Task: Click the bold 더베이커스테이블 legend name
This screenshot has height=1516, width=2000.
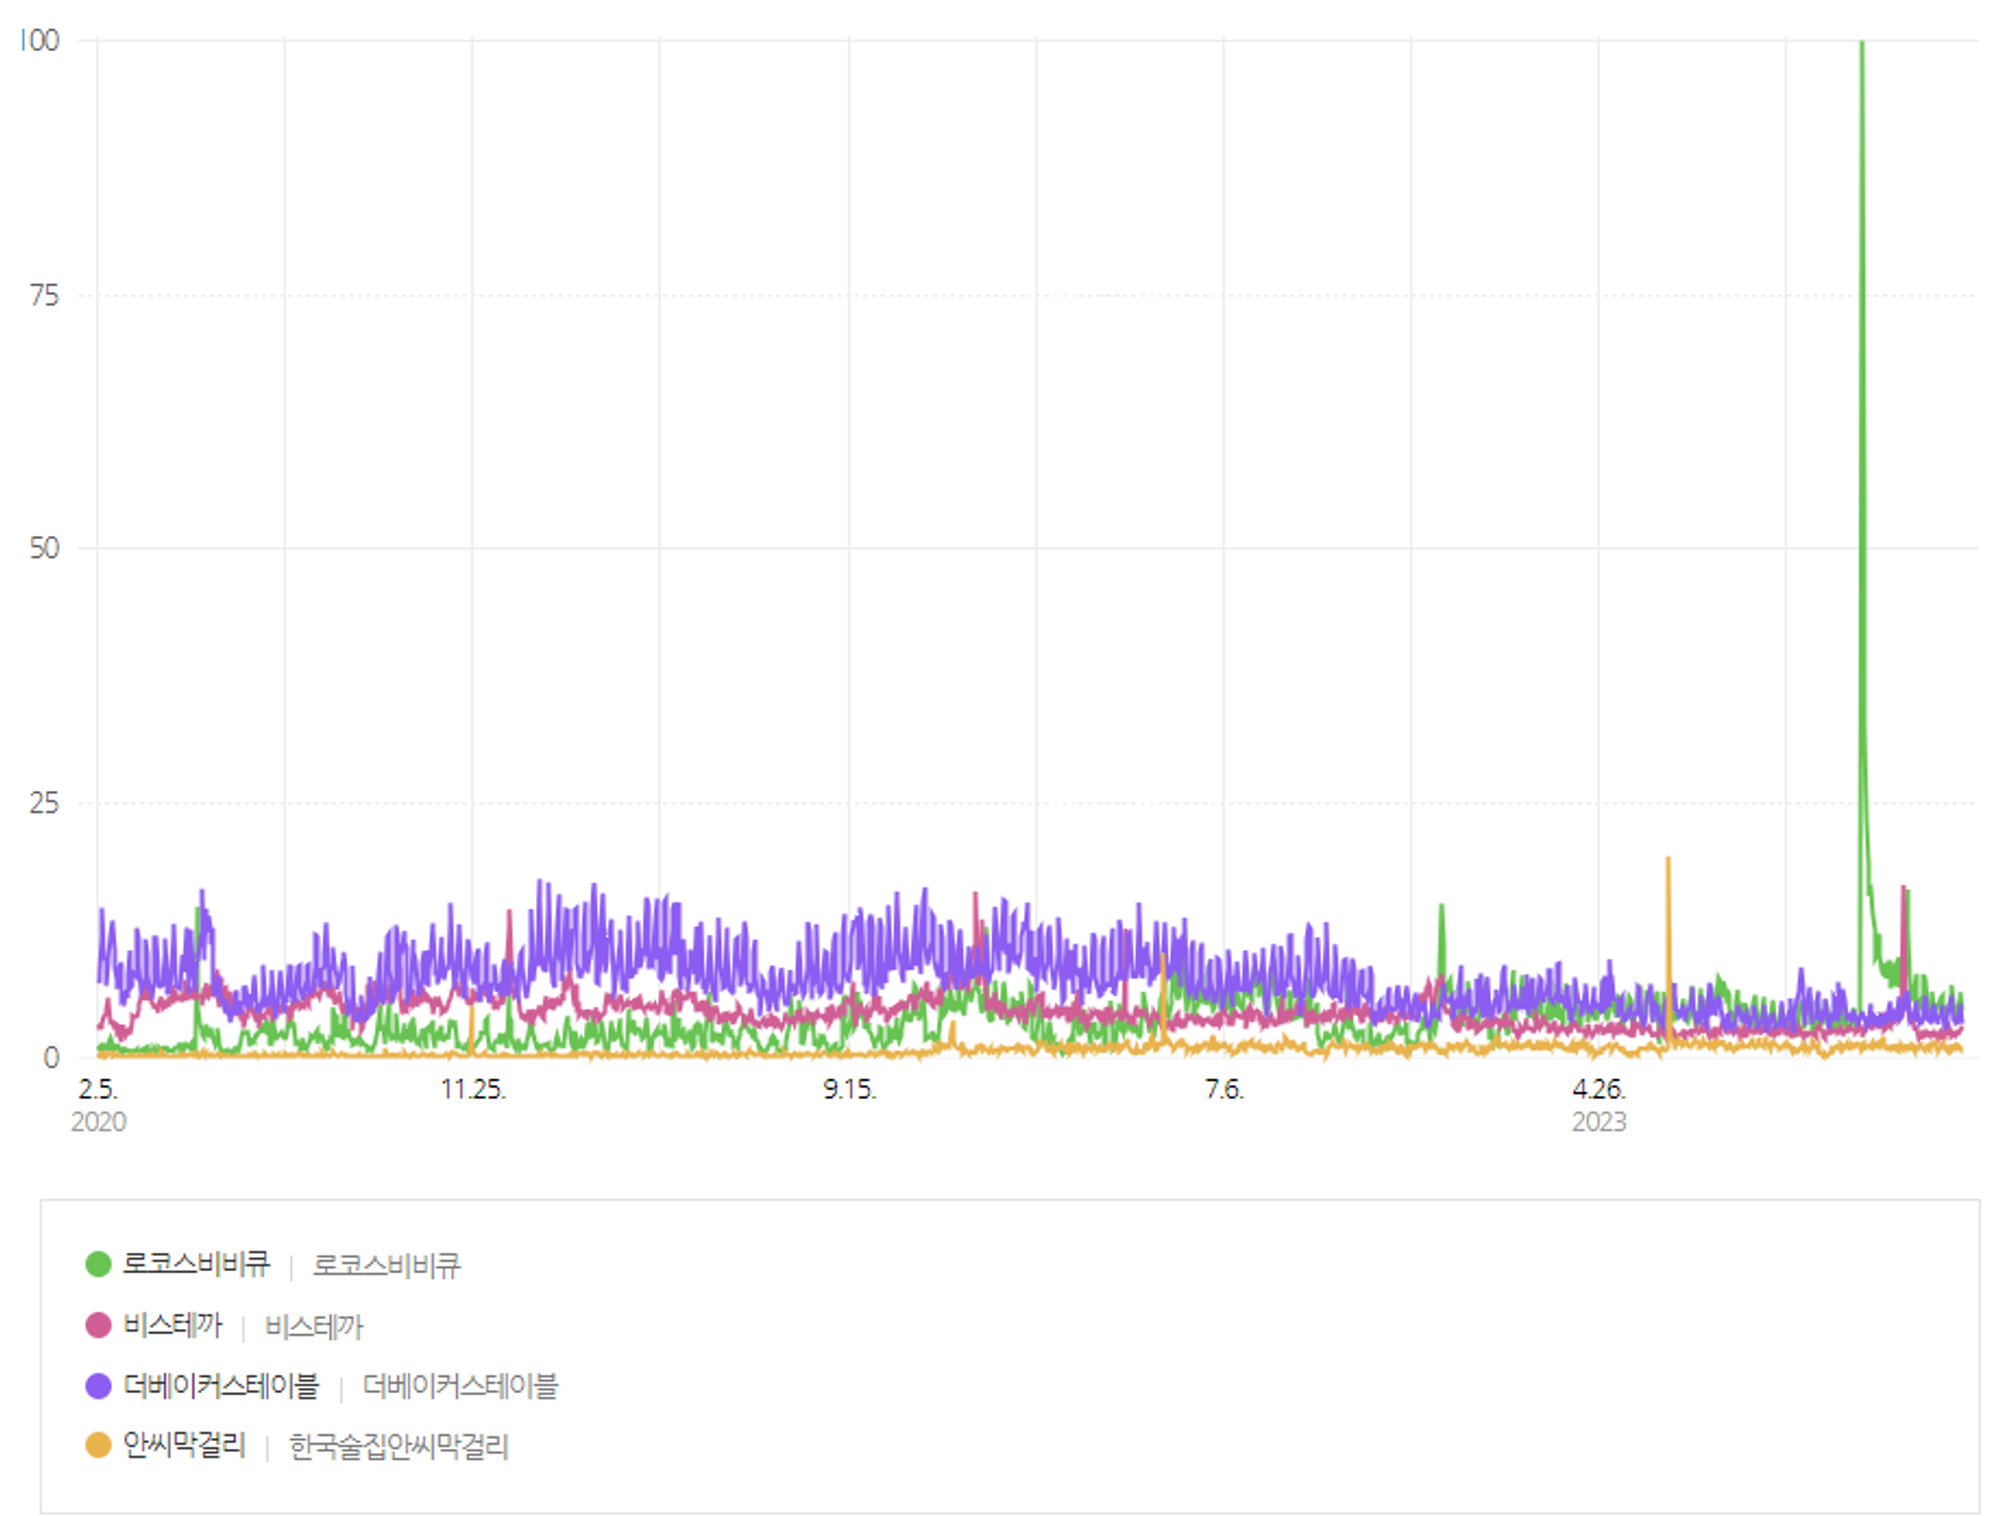Action: click(220, 1385)
